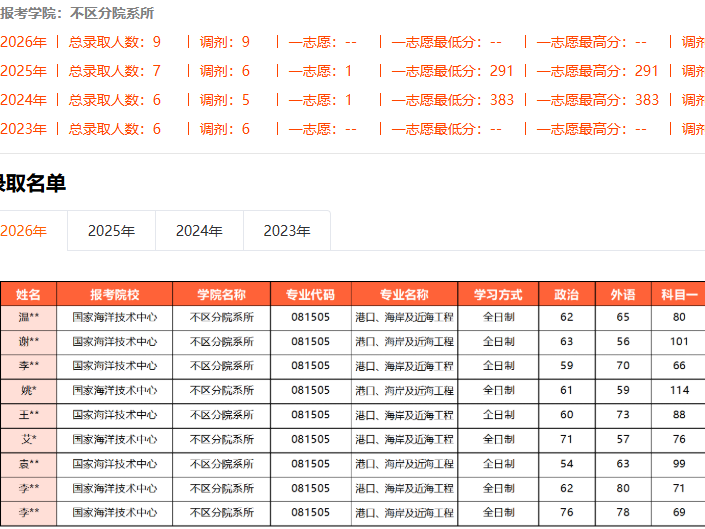
Task: Click 一志愿 1 in the 2025年 row
Action: pyautogui.click(x=320, y=71)
